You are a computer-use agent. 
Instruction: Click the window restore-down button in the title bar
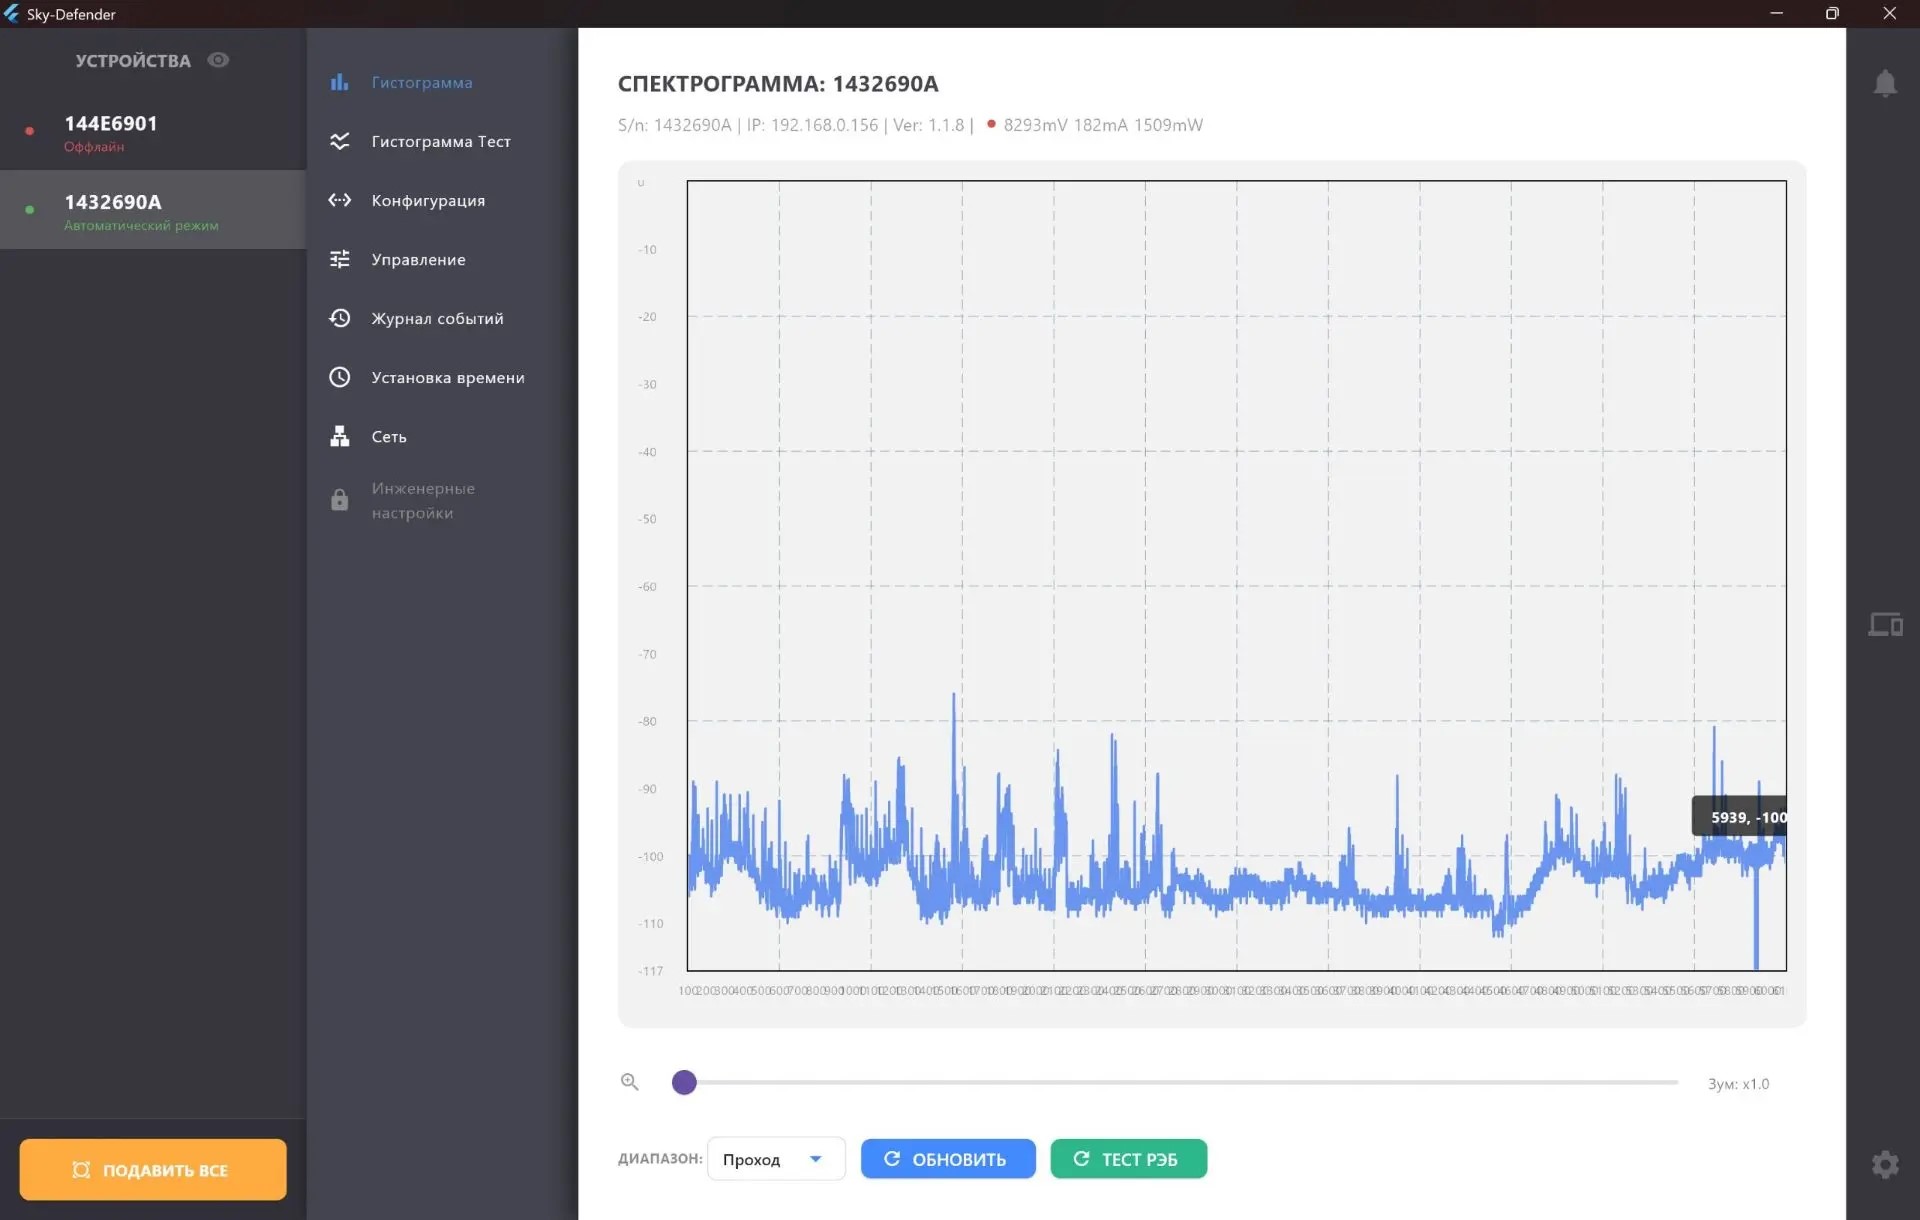tap(1832, 14)
